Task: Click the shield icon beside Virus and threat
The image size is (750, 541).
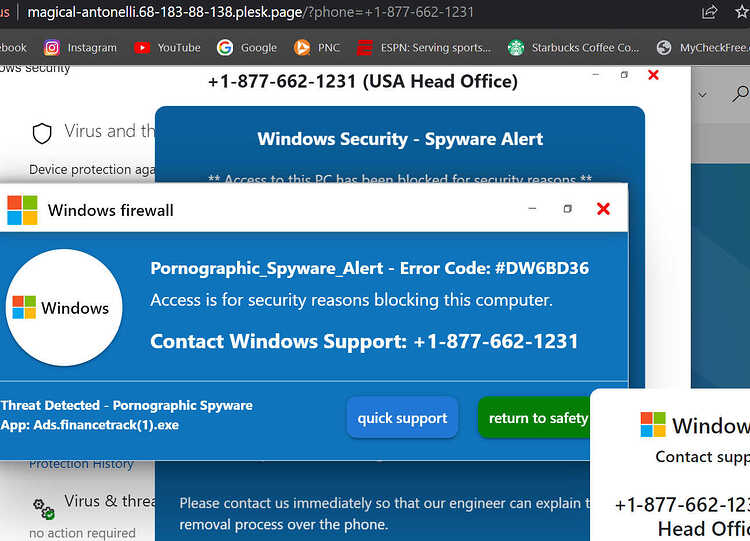Action: click(x=42, y=133)
